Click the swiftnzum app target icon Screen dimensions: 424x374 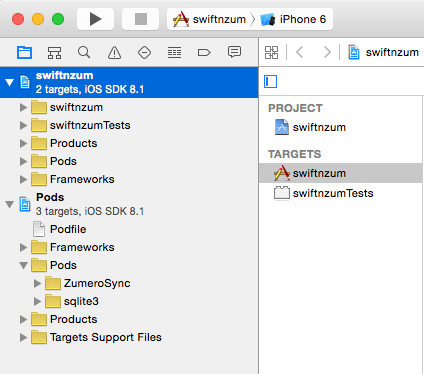282,173
